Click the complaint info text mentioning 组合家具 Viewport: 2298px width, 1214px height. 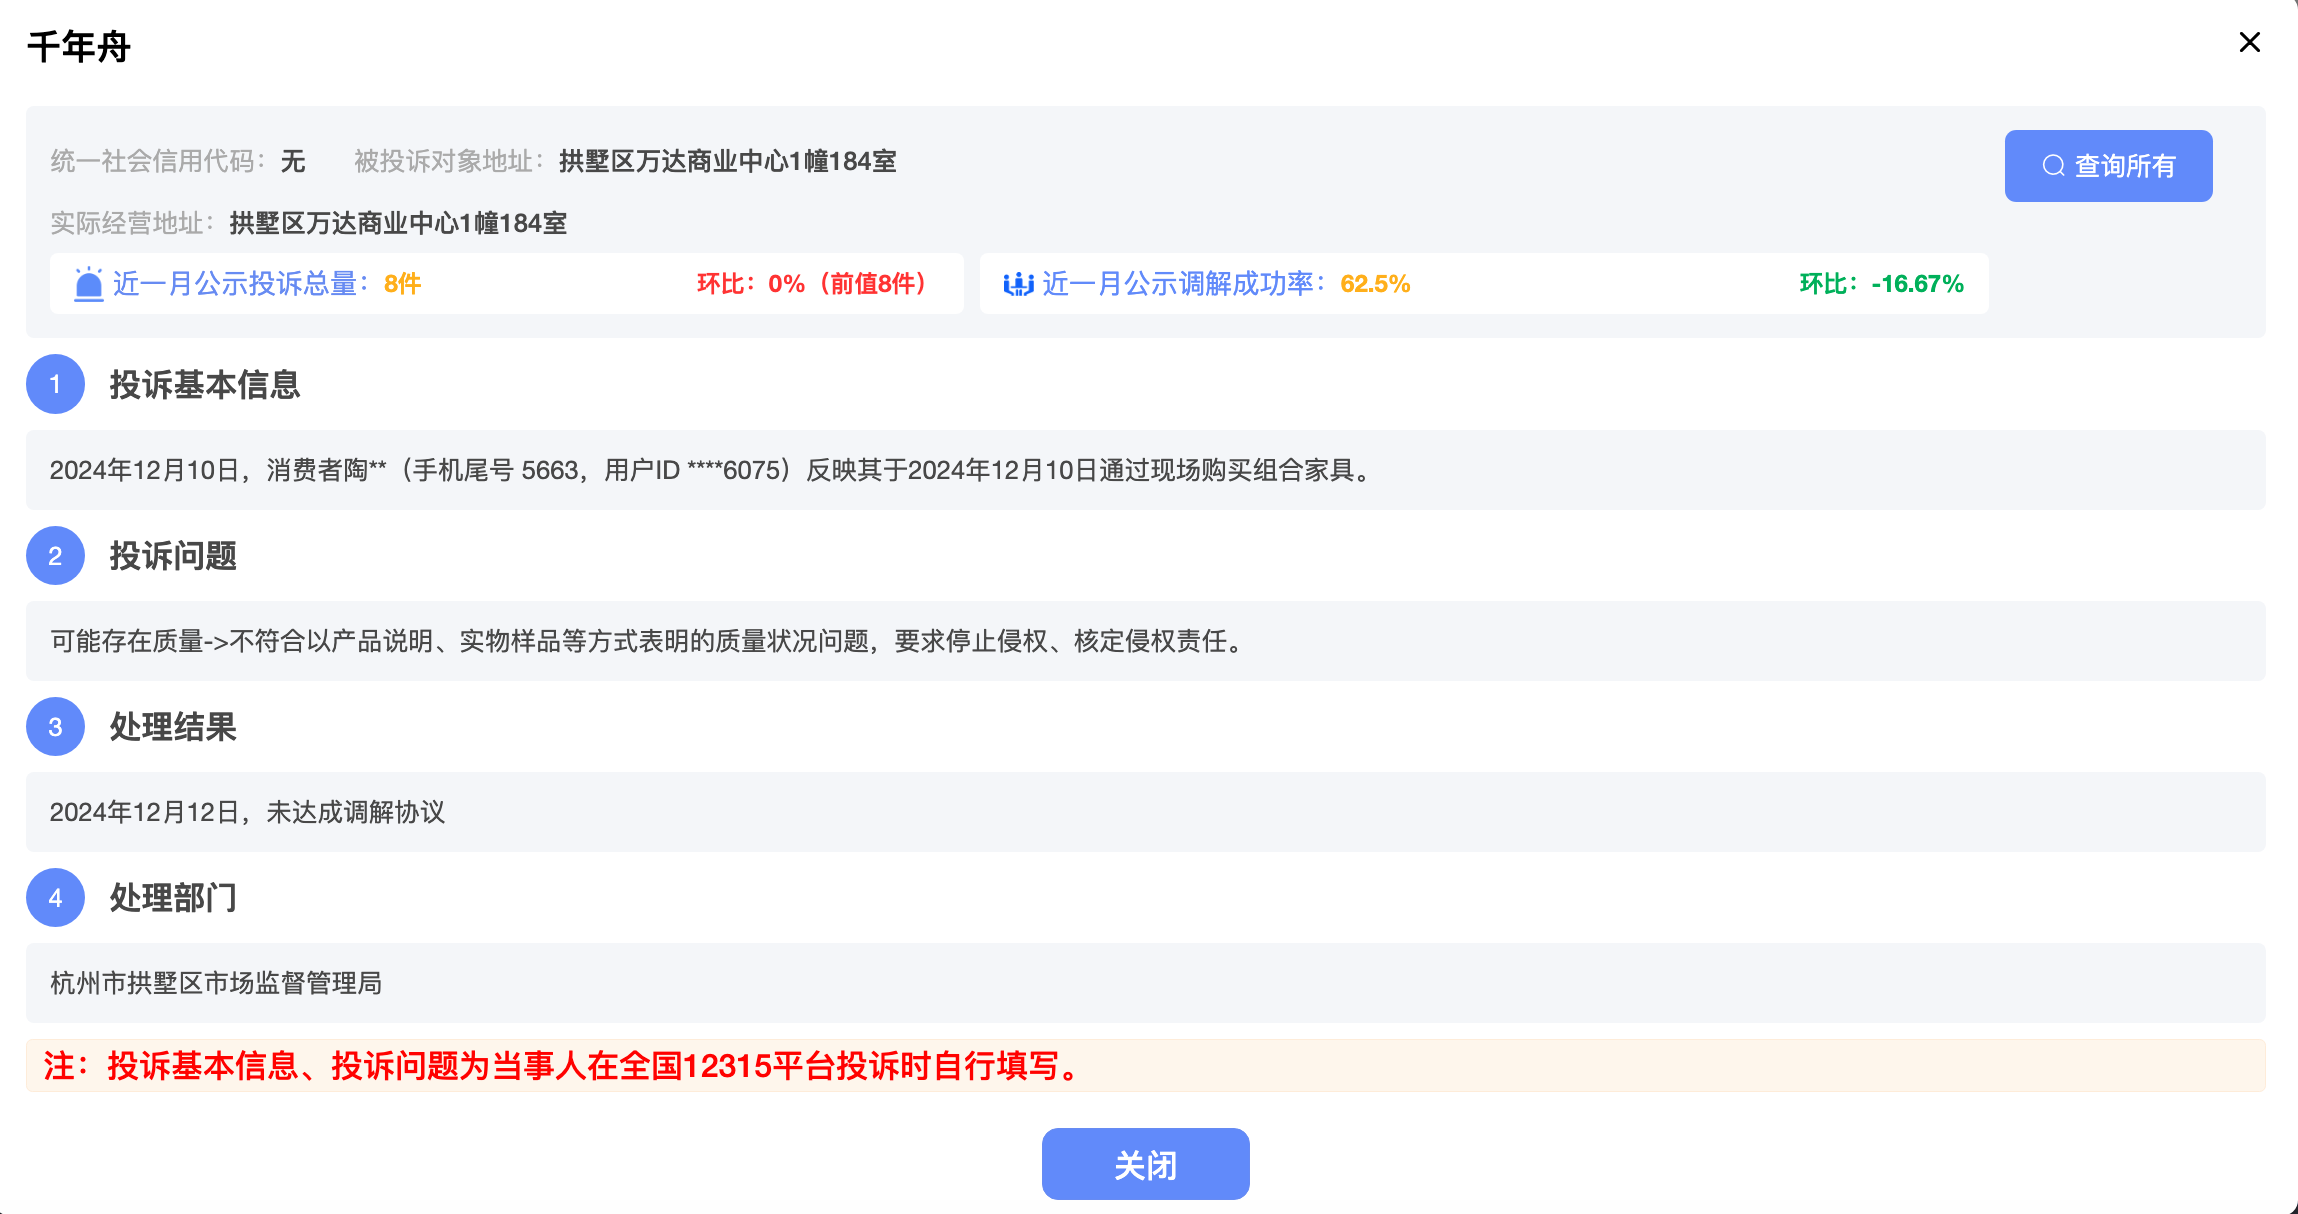coord(713,470)
